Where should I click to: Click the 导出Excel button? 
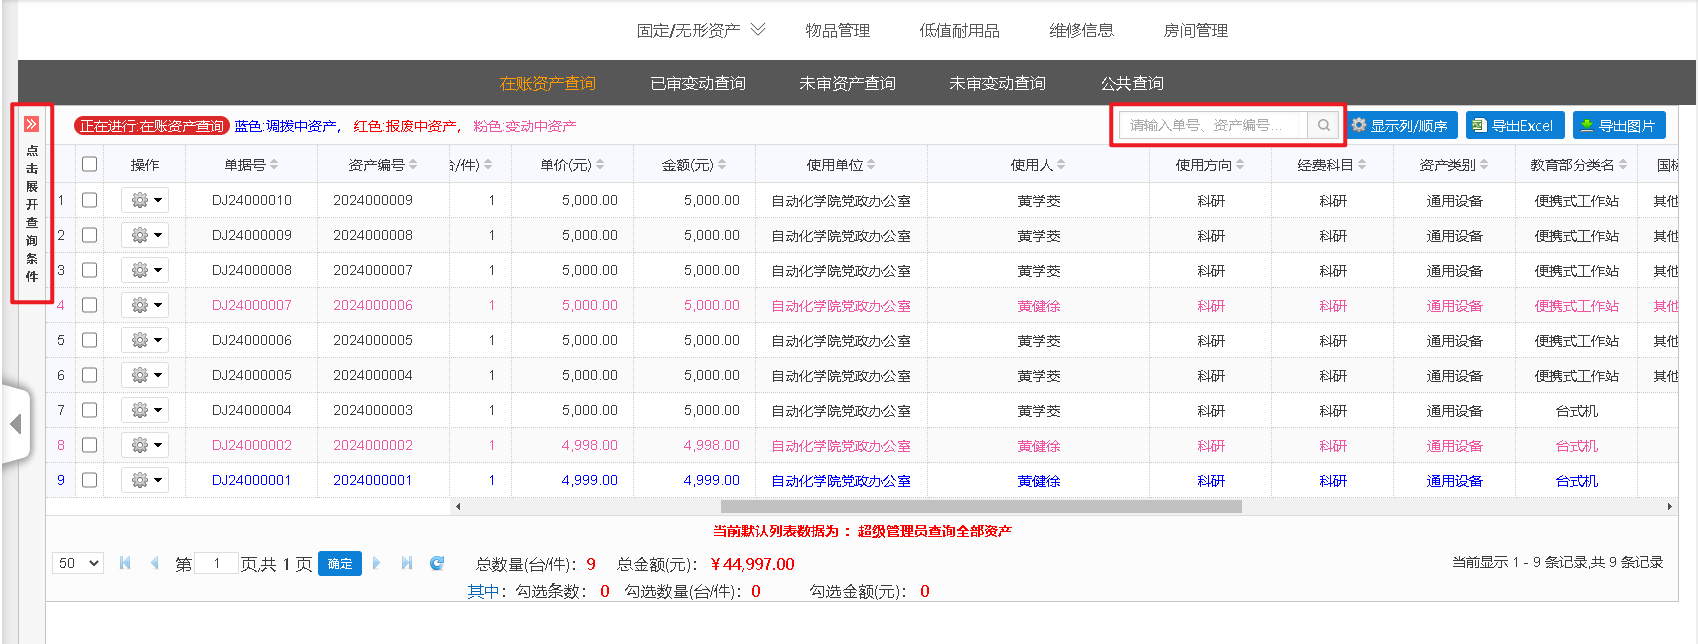click(x=1511, y=125)
